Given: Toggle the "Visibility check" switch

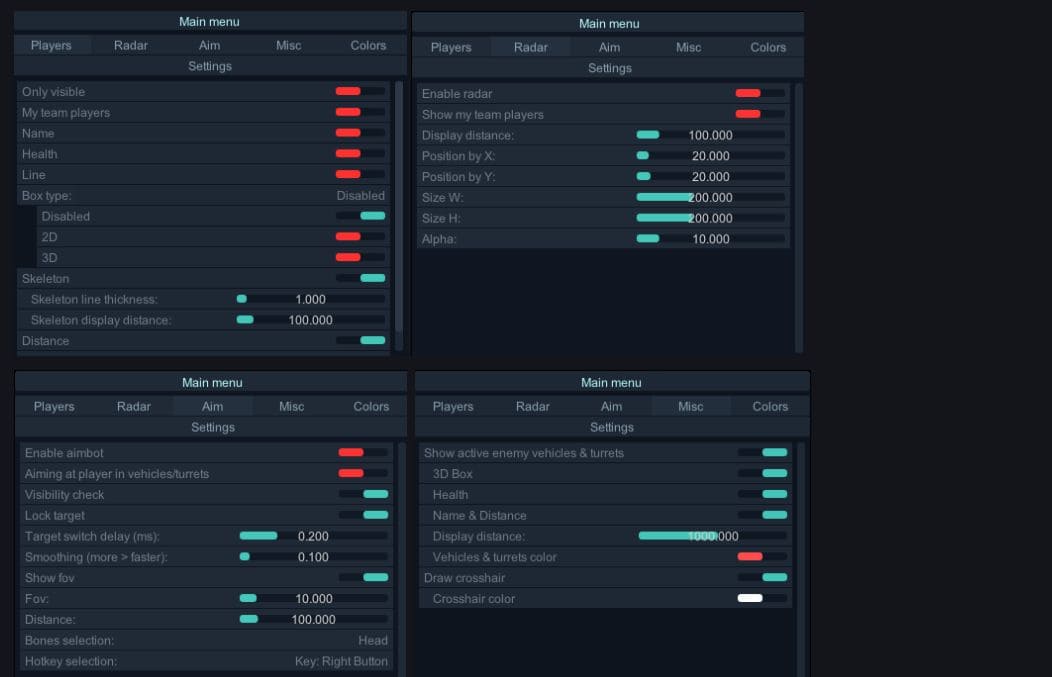Looking at the screenshot, I should coord(363,495).
